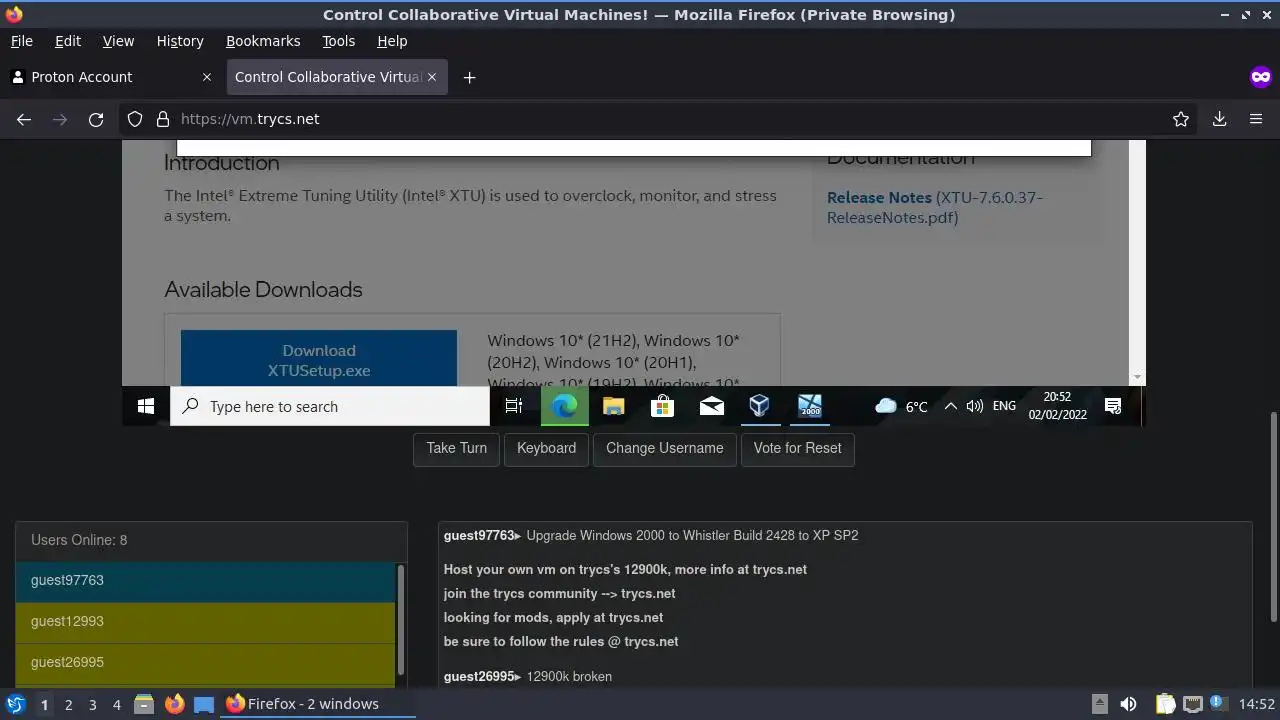Click the users list scrollbar
The image size is (1280, 720).
pos(401,620)
